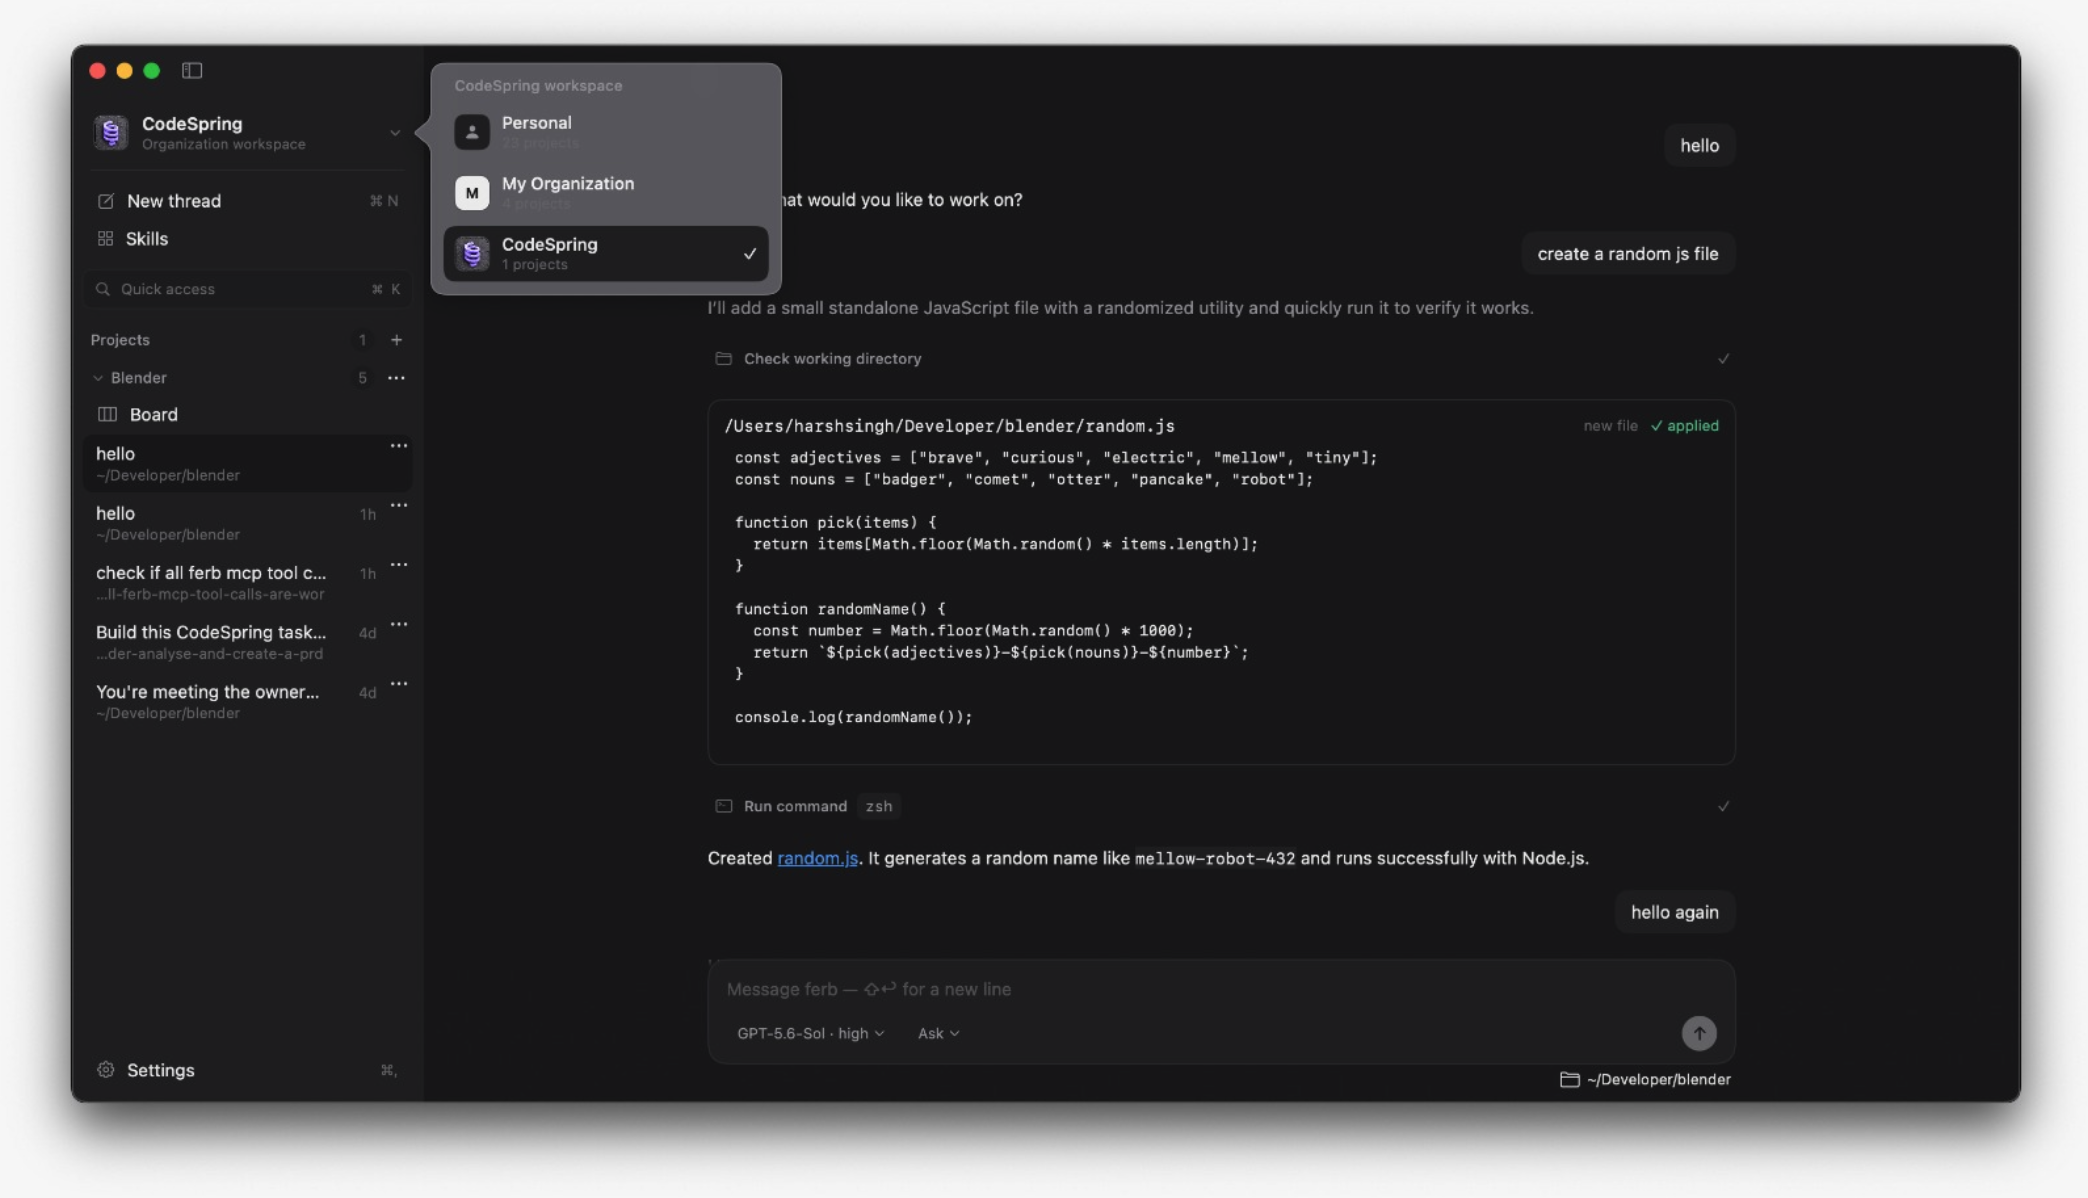
Task: Open the GPT-5.6-Sol high model dropdown
Action: tap(810, 1033)
